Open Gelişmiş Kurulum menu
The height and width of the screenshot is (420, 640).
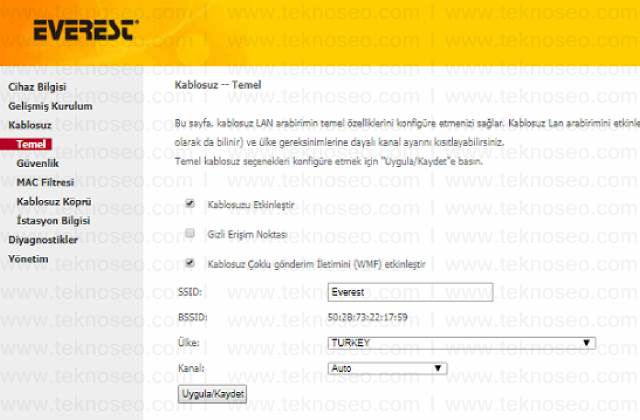[x=50, y=106]
